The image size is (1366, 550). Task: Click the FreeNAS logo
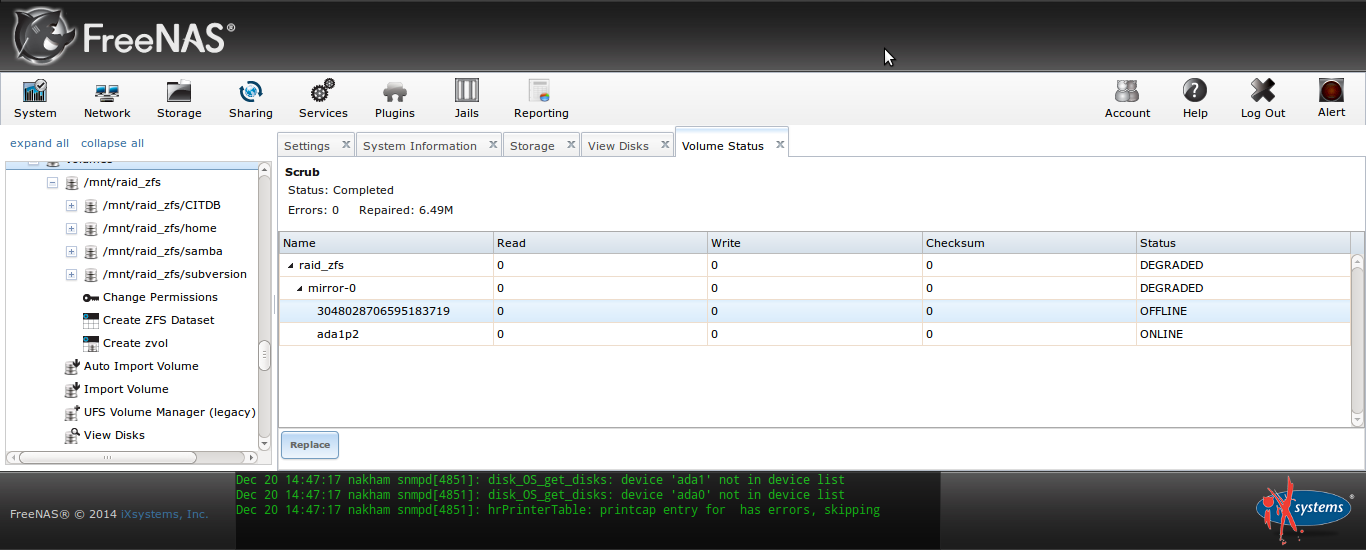click(x=124, y=36)
